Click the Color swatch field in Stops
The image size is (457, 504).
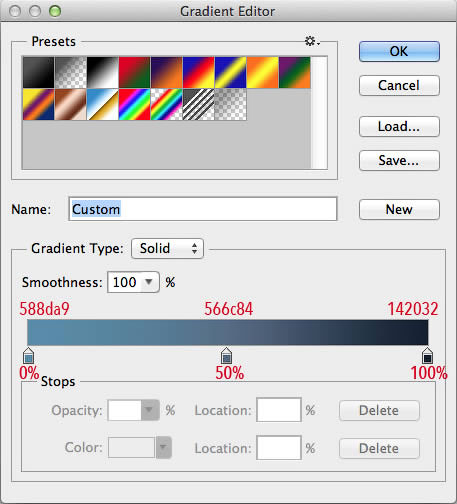(x=132, y=447)
